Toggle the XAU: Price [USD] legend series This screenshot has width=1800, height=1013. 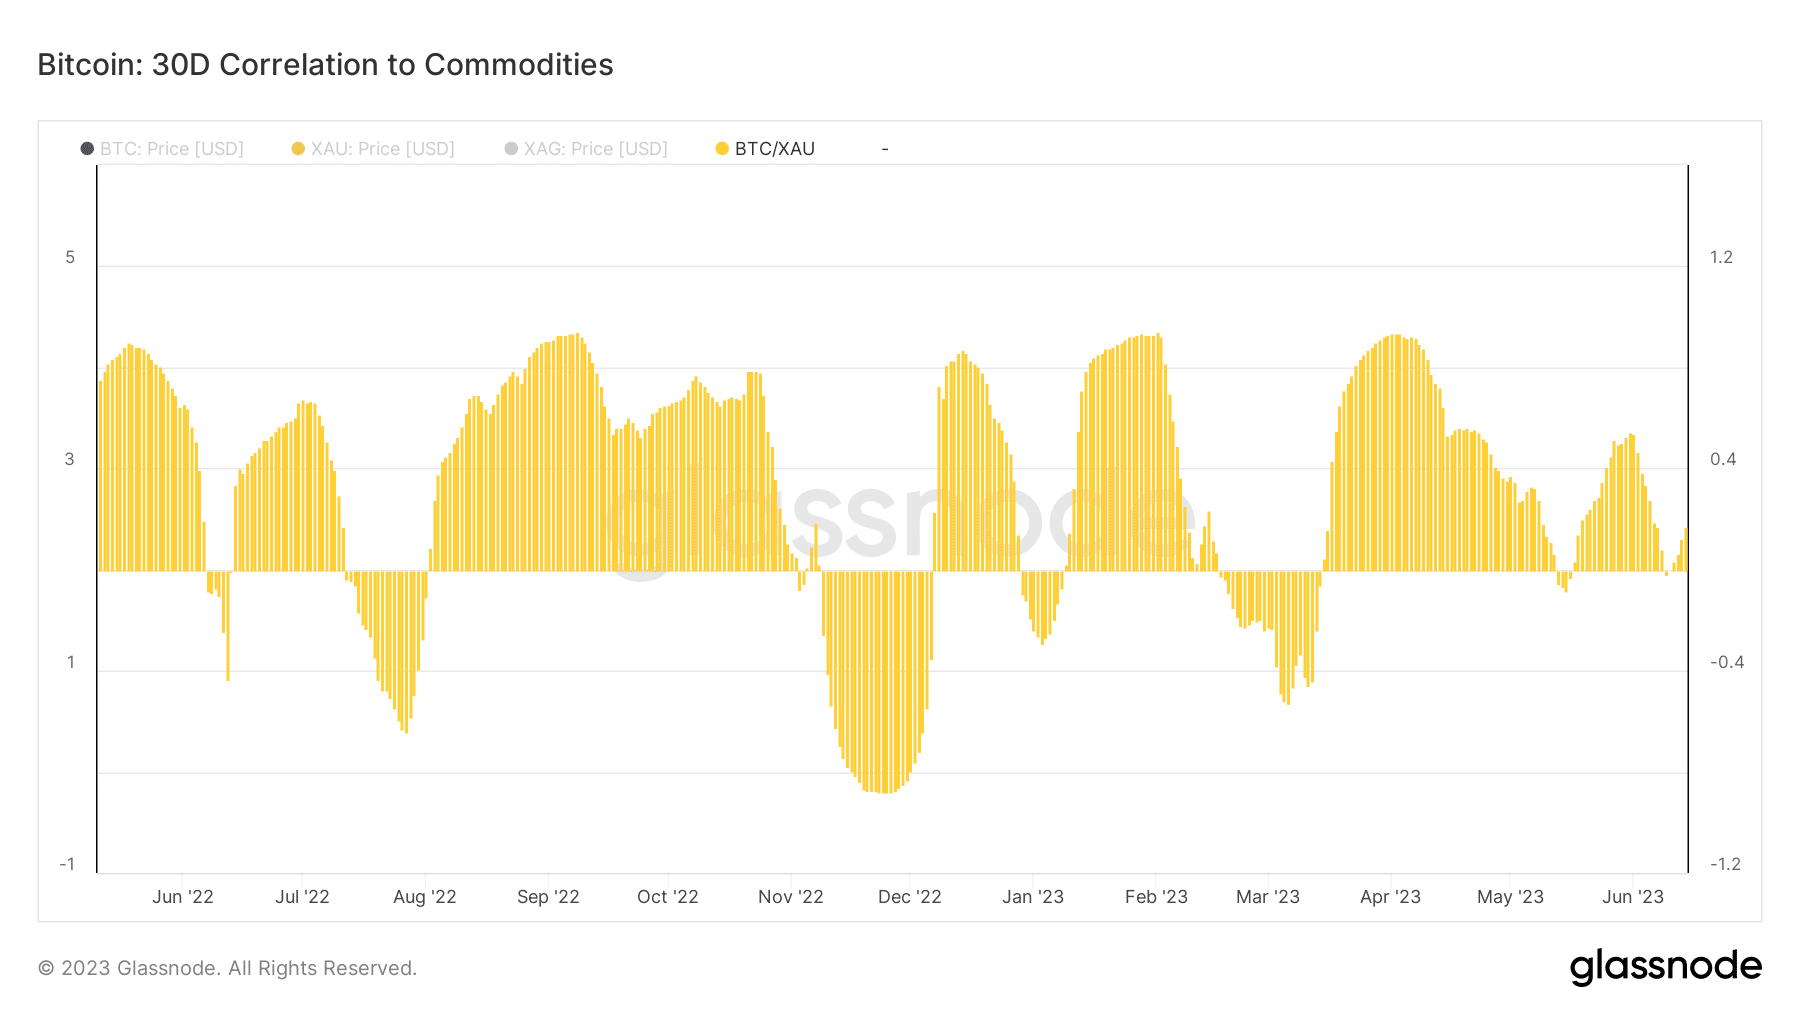373,149
